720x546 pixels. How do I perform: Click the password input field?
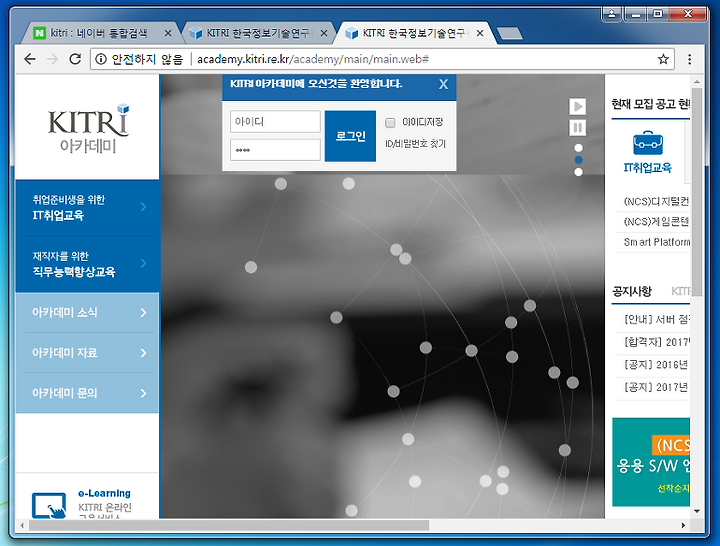pos(275,150)
